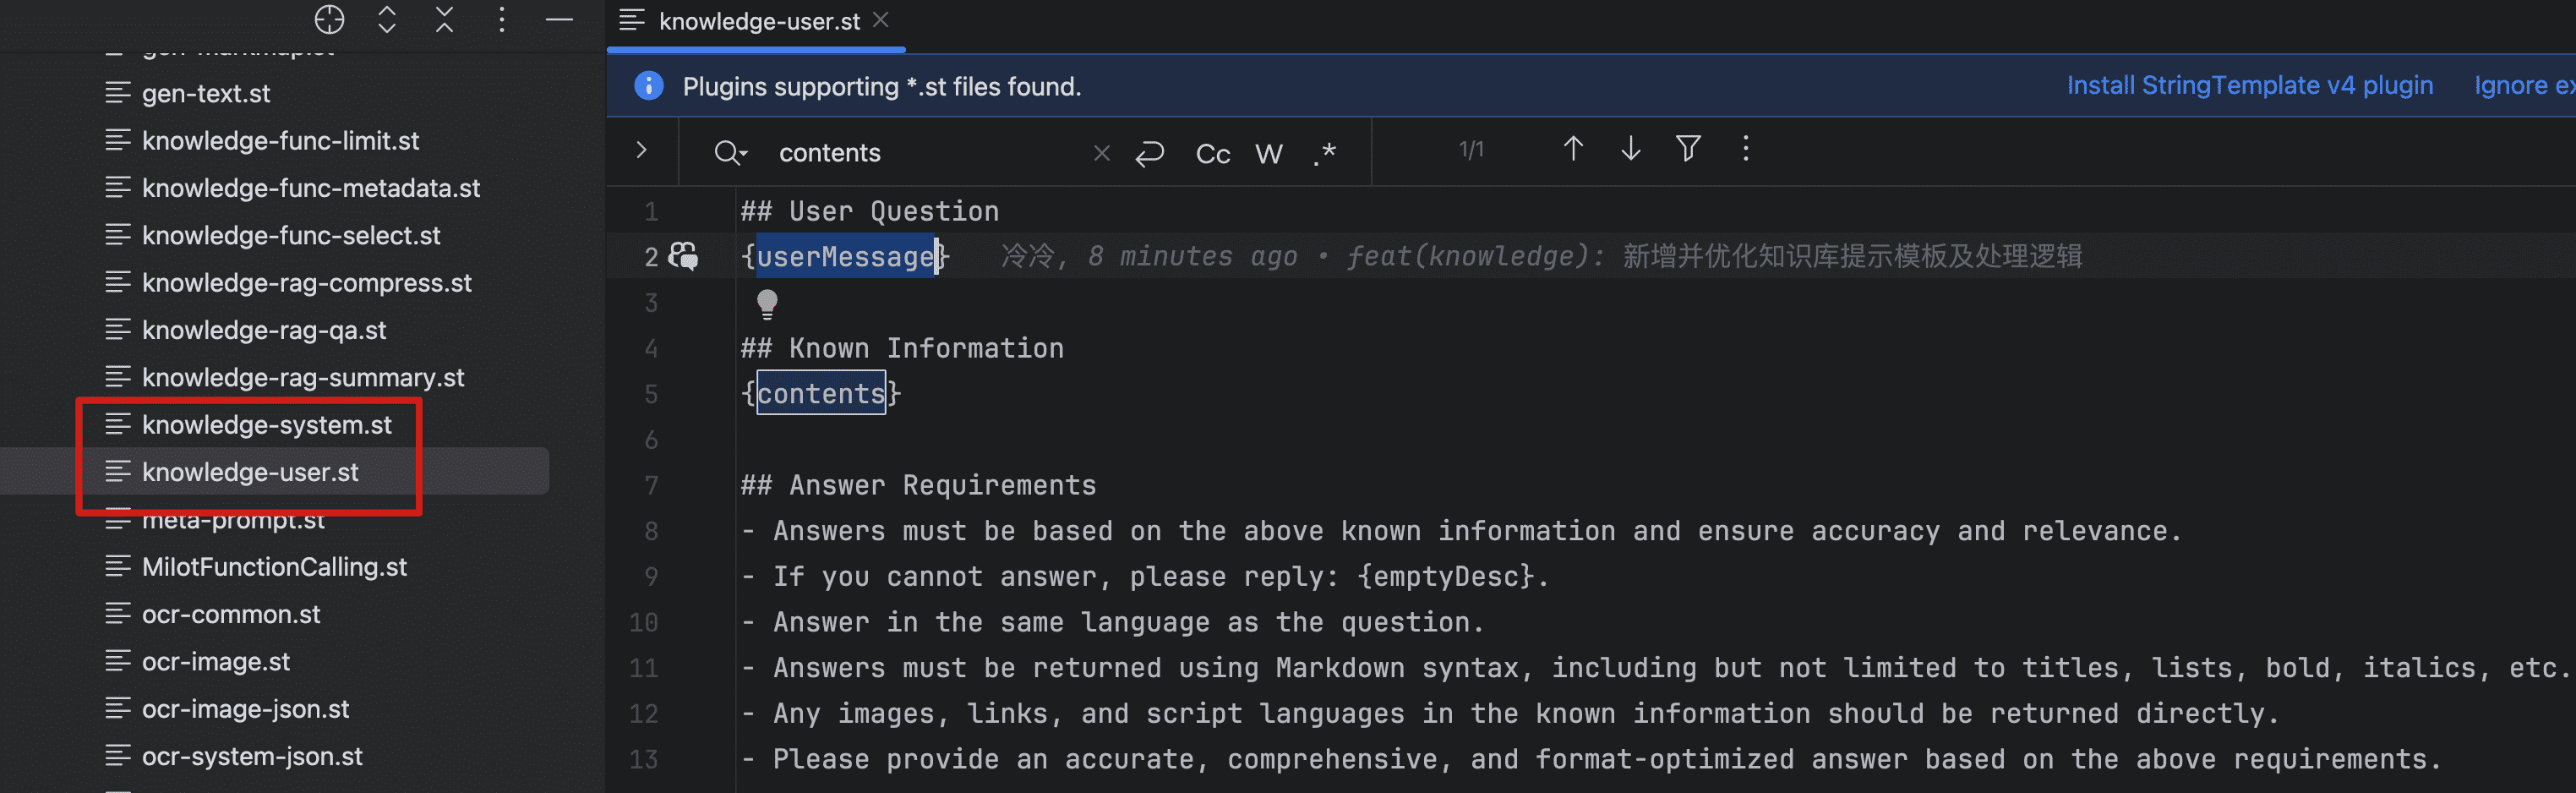Toggle match case (Cc) in search

pyautogui.click(x=1212, y=153)
